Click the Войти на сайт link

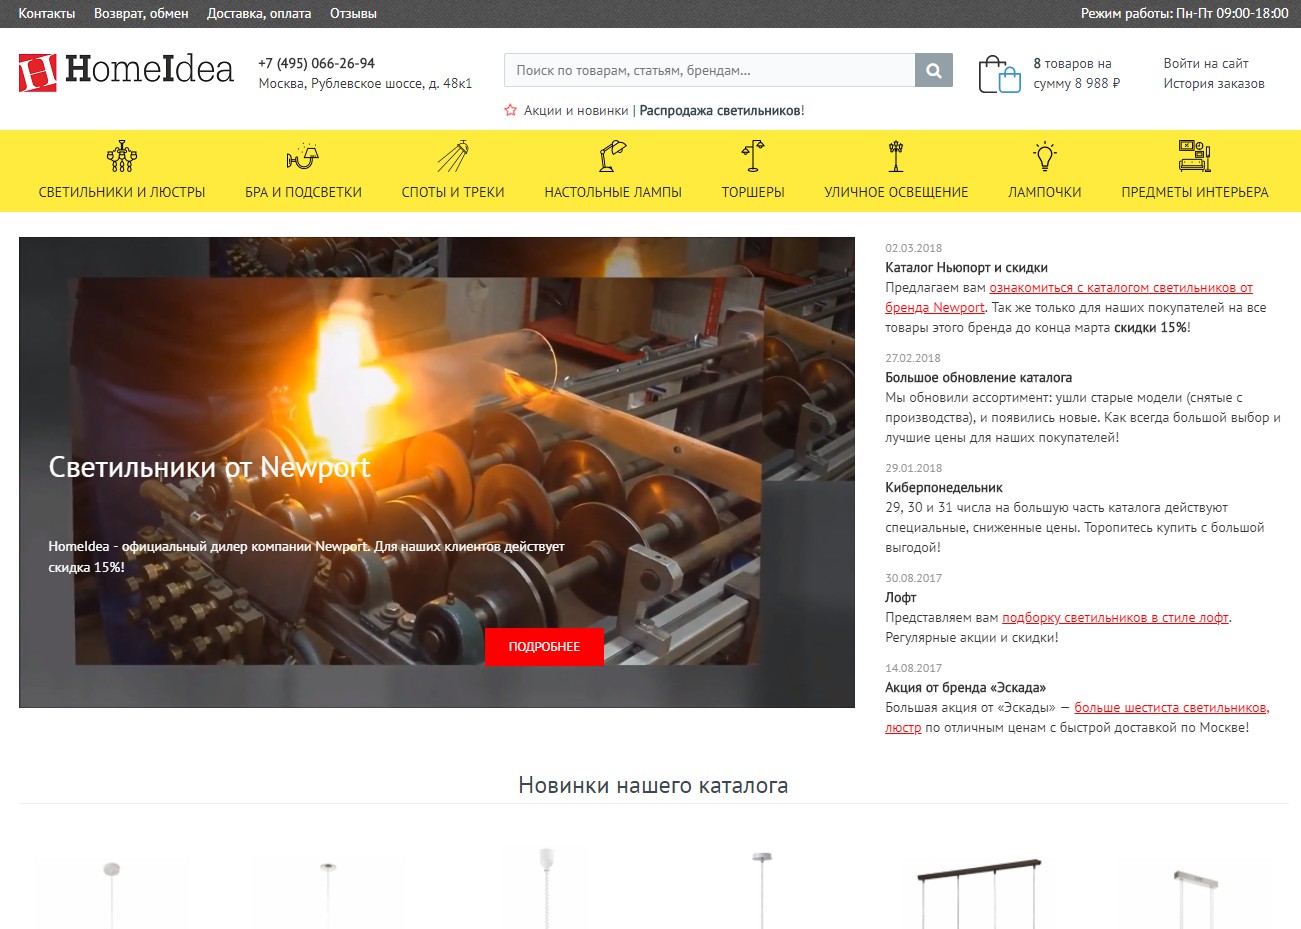point(1206,64)
